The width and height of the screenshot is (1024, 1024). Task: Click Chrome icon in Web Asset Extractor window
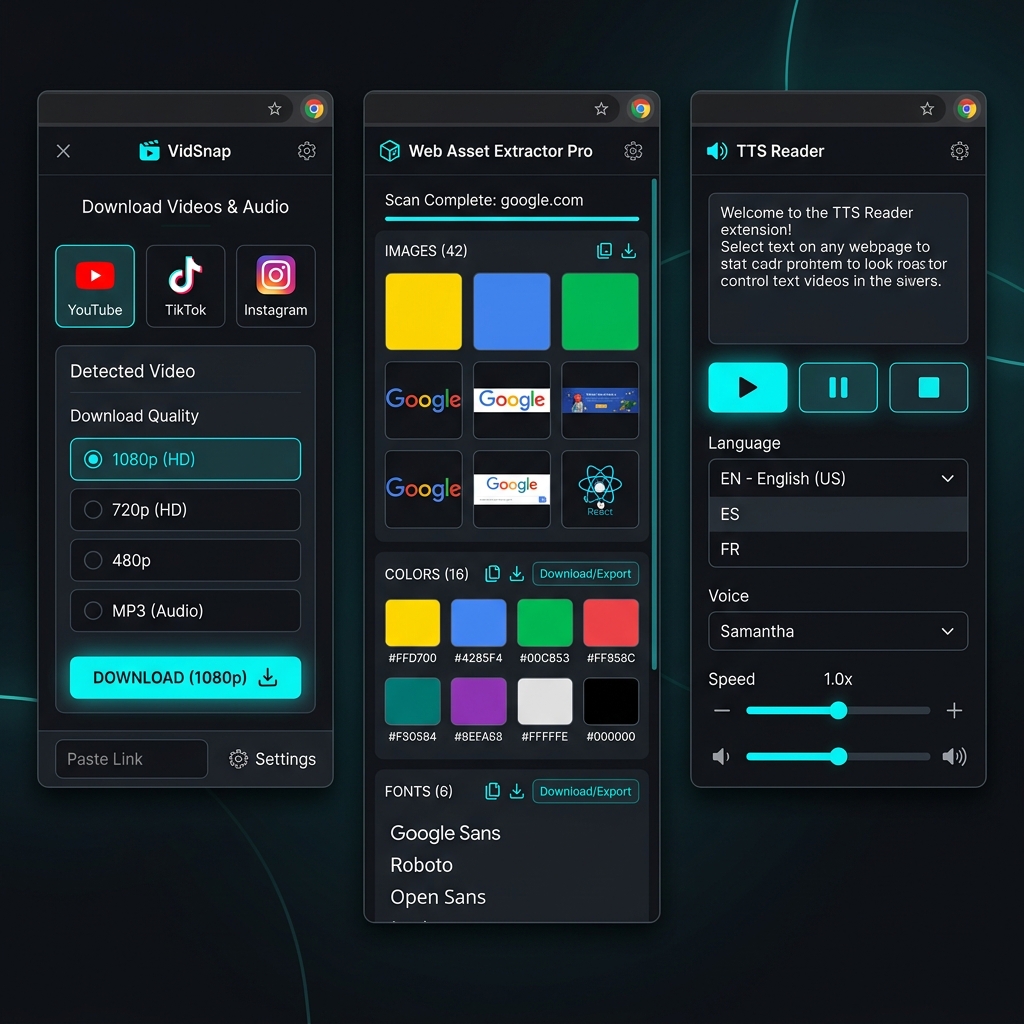pos(641,109)
